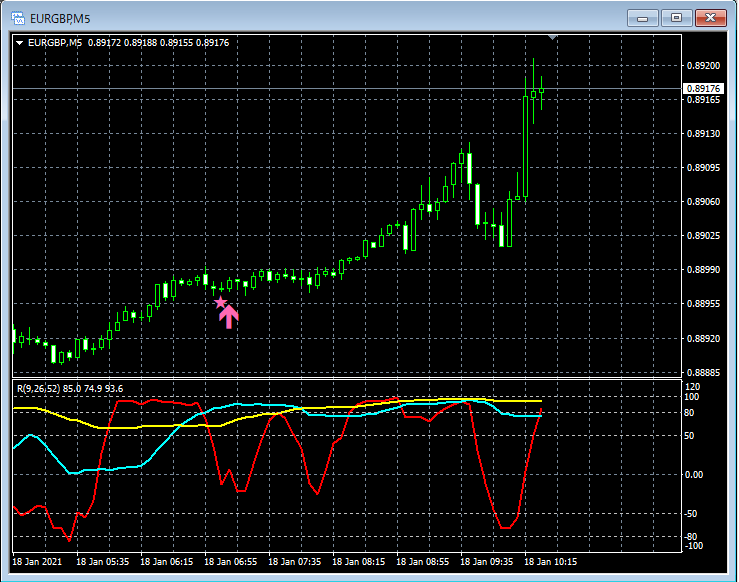Select the pink star signal marker
Viewport: 739px width, 582px height.
(221, 302)
